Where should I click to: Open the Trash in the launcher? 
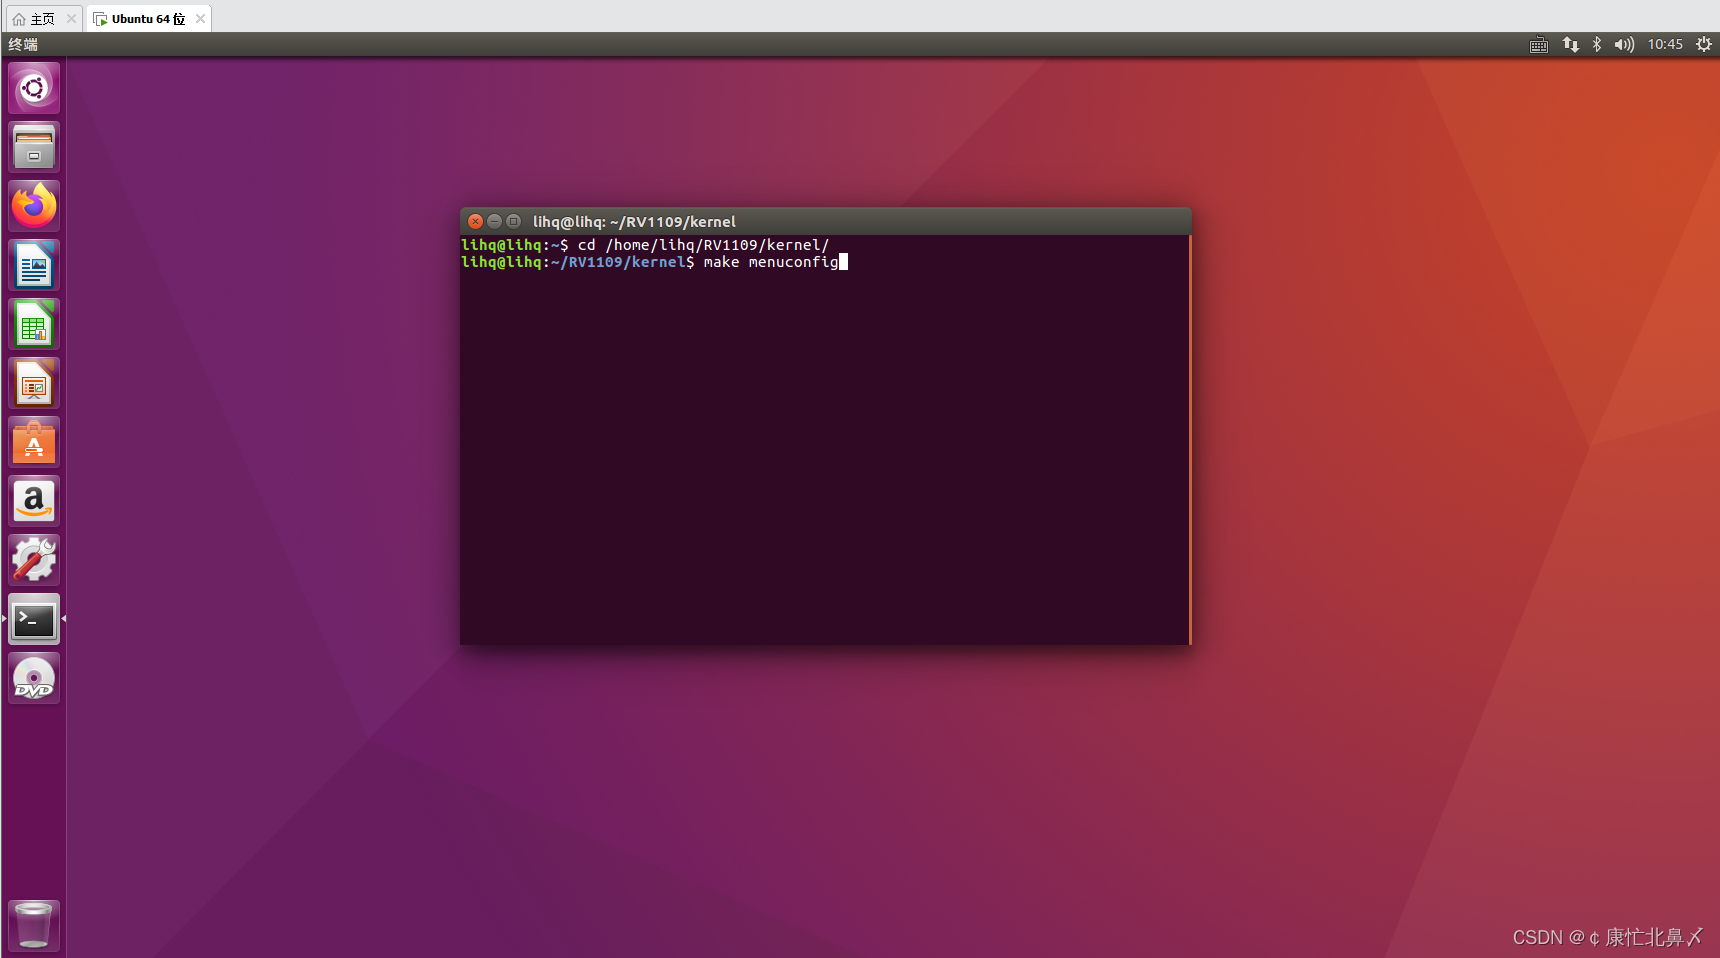tap(34, 925)
